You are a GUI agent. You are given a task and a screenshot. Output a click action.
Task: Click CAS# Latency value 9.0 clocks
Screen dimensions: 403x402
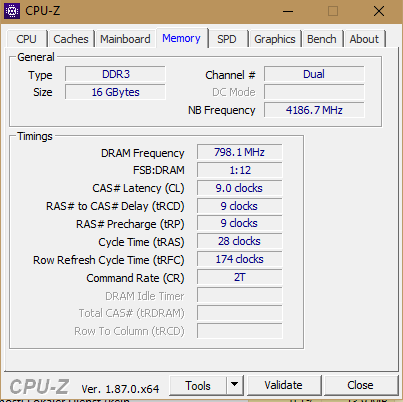pyautogui.click(x=239, y=188)
